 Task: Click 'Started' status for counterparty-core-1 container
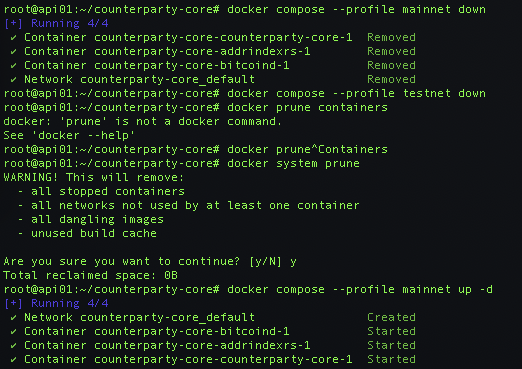pyautogui.click(x=391, y=359)
